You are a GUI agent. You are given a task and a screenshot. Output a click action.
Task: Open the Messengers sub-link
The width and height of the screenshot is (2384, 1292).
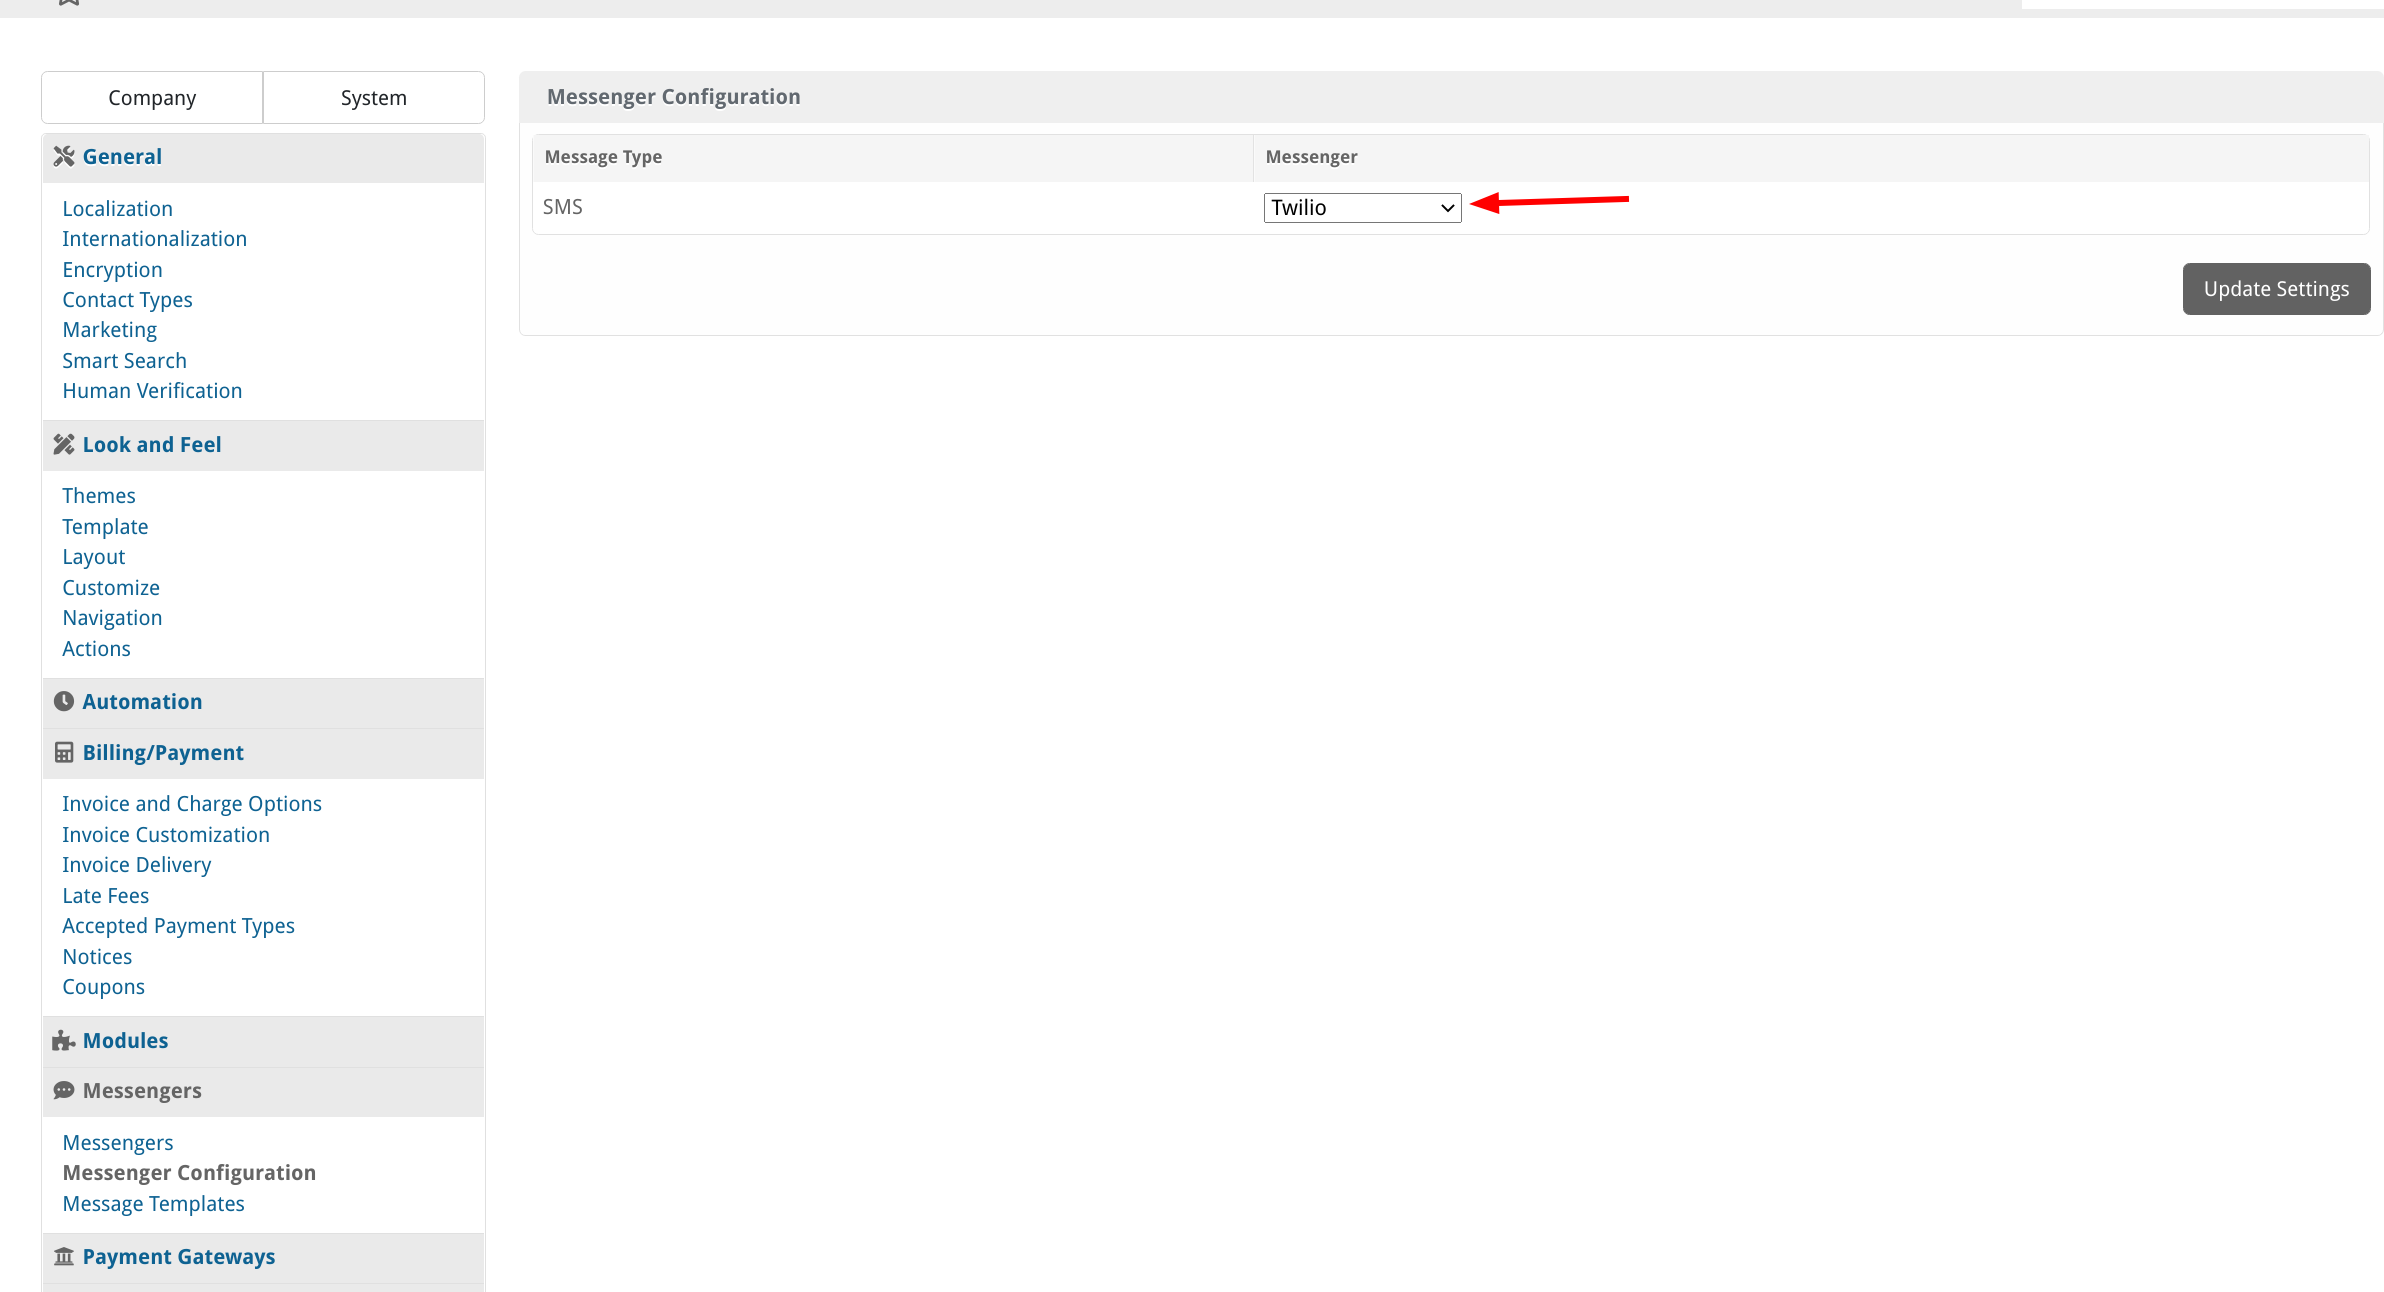(117, 1142)
